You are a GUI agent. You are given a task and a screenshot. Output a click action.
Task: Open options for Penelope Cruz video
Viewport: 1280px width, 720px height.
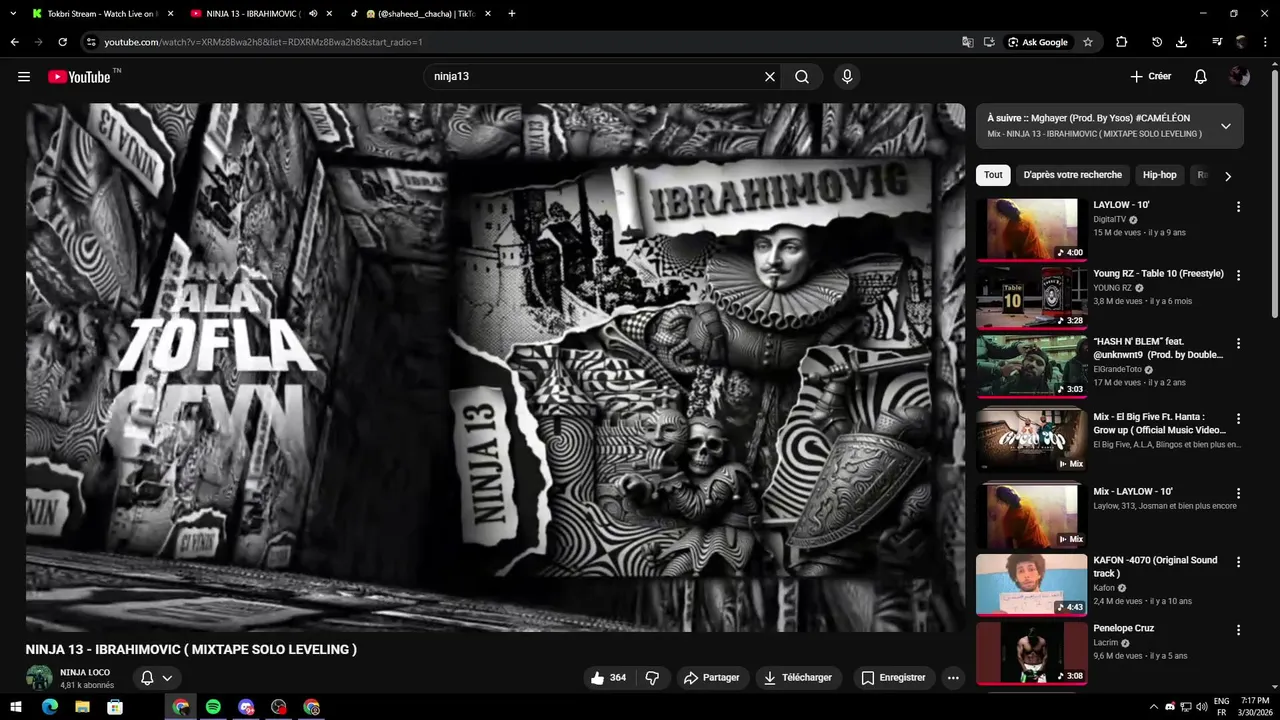click(1238, 630)
